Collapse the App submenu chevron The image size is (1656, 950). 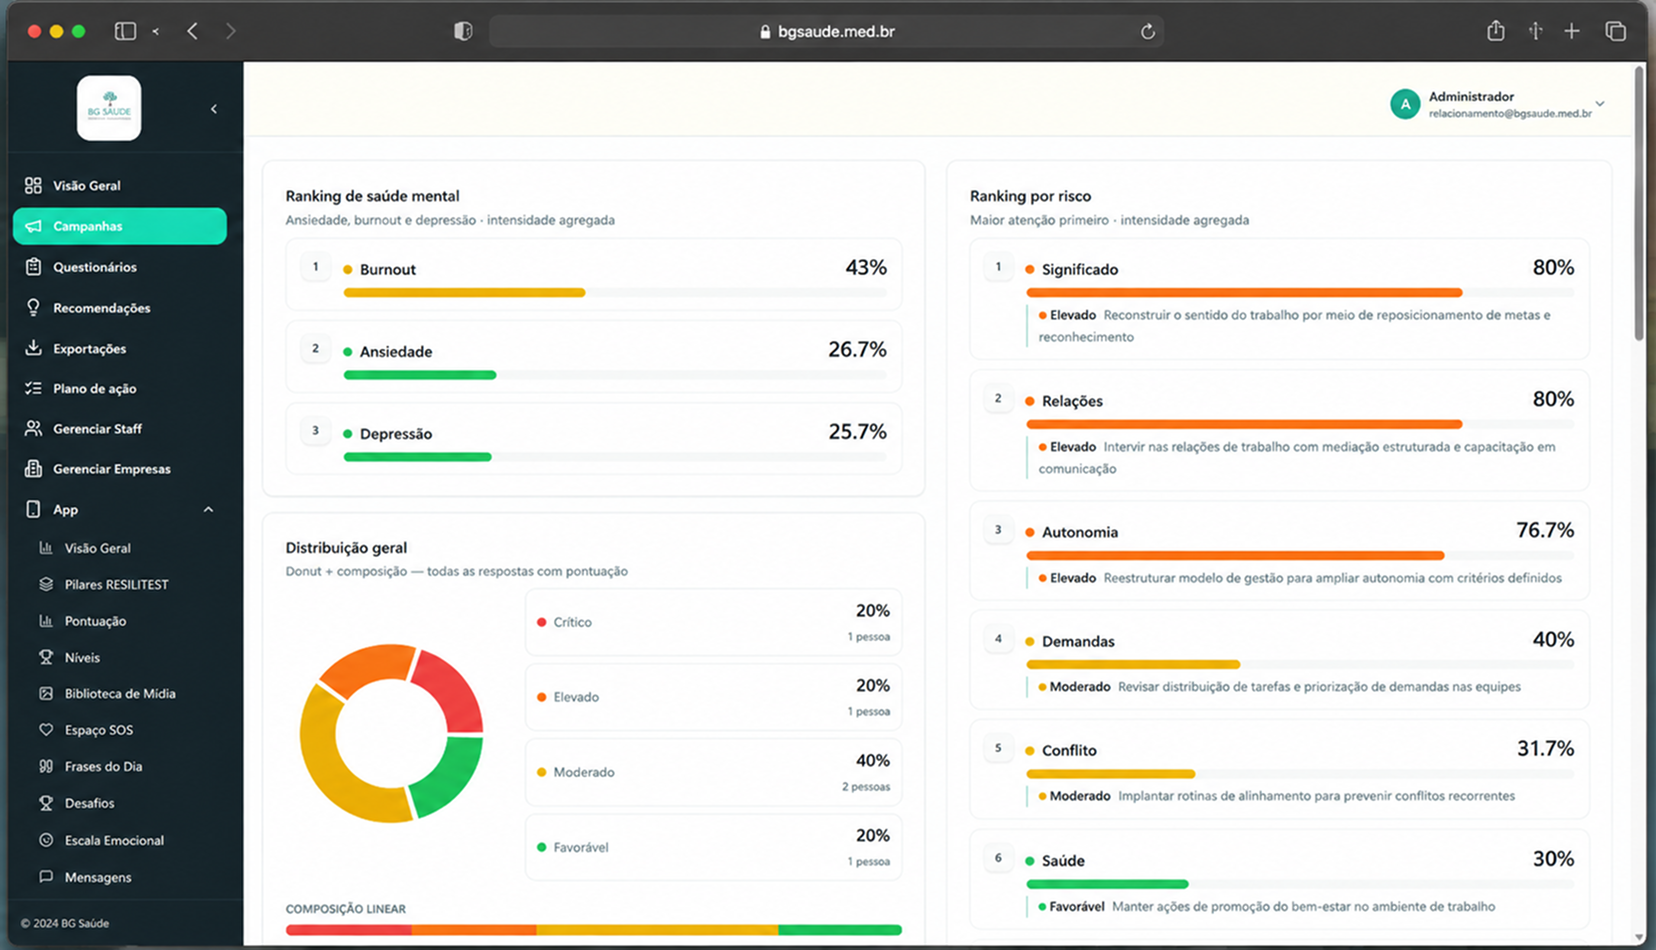coord(208,510)
